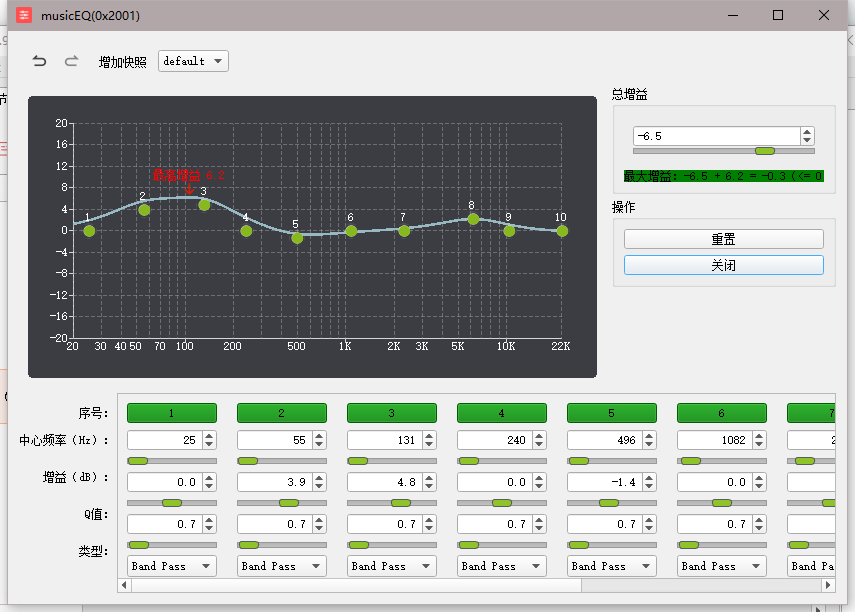Open band 4 Band Pass type dropdown

(502, 566)
